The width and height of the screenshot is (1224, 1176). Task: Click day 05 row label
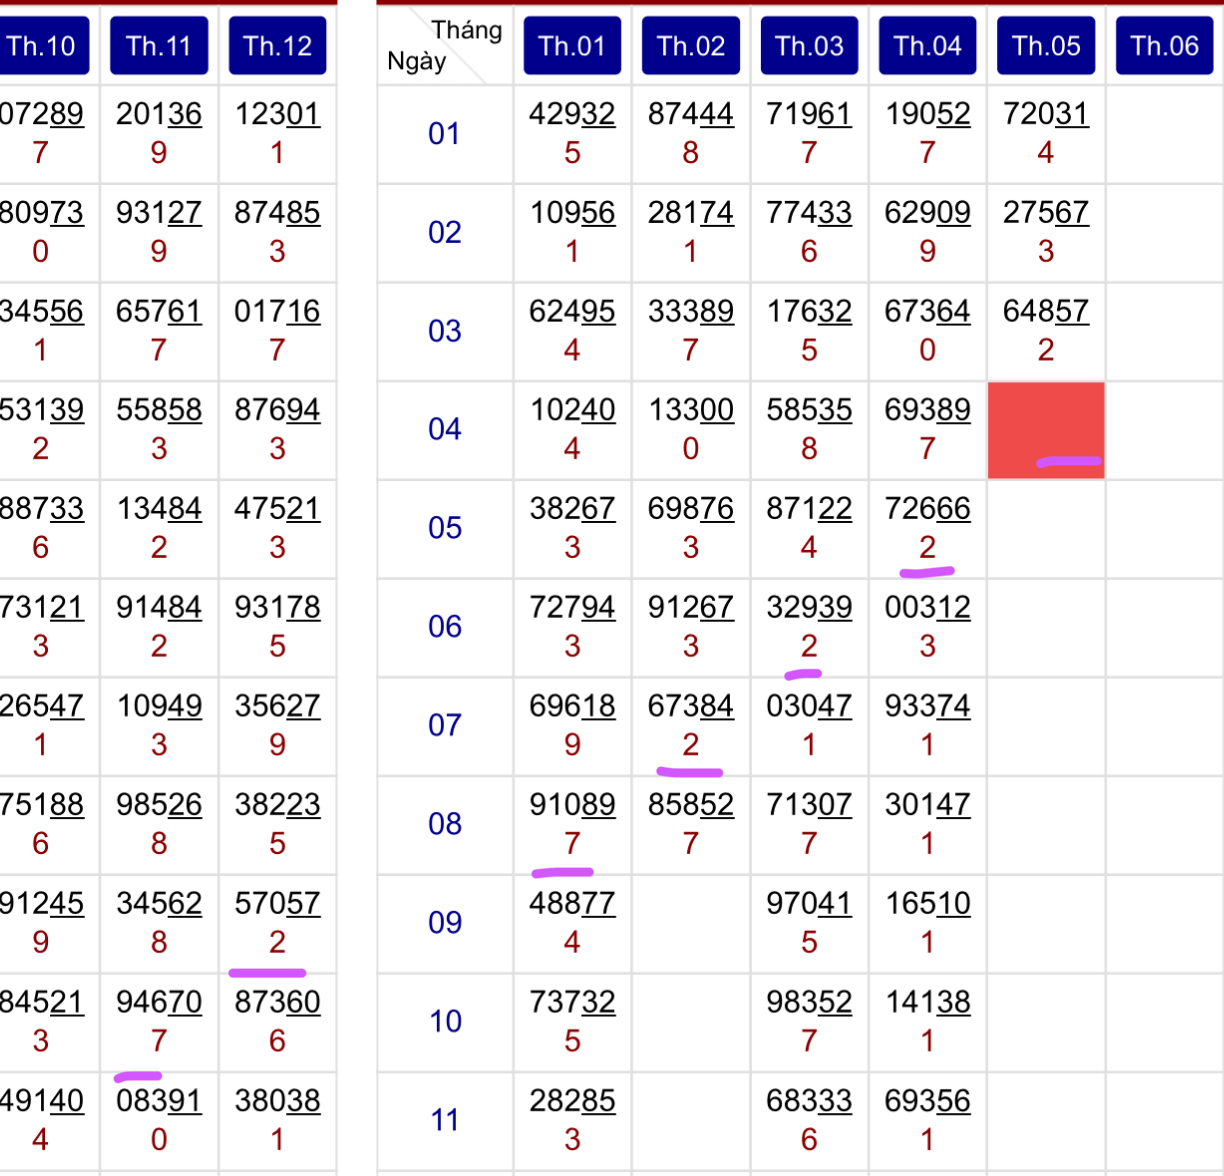click(x=445, y=528)
